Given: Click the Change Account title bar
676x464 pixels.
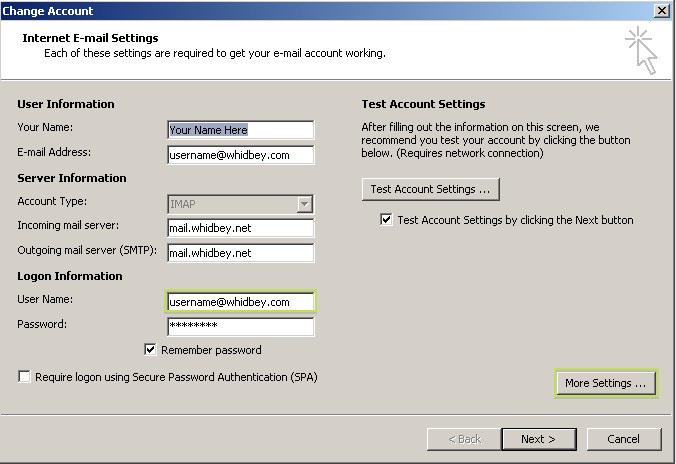Looking at the screenshot, I should coord(328,11).
